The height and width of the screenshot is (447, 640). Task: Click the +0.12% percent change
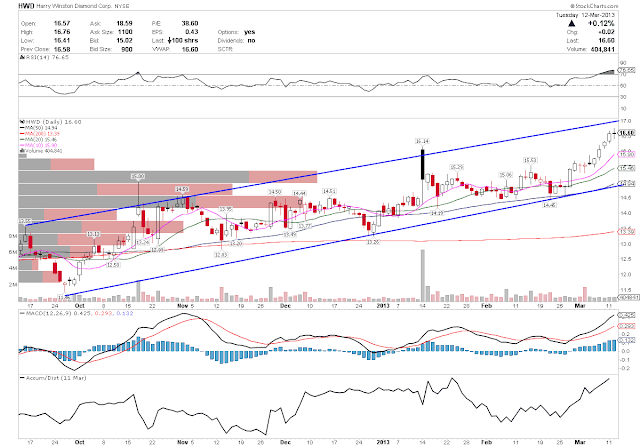tap(601, 23)
